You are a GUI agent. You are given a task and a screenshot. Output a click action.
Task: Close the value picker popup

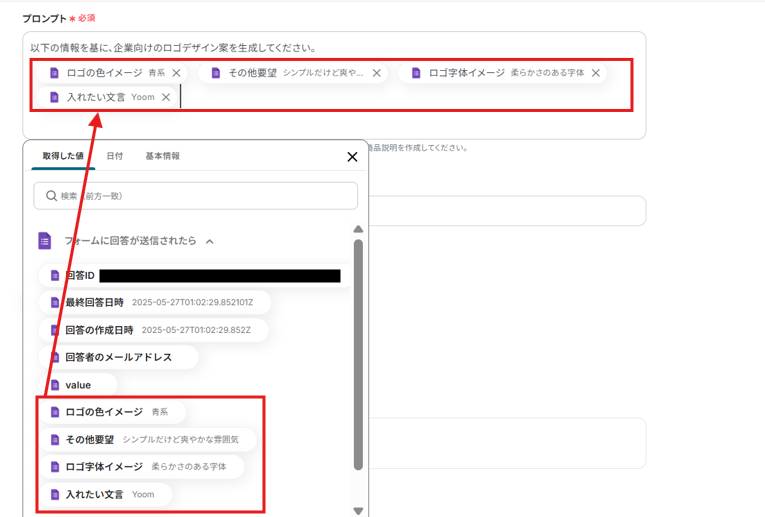(352, 157)
